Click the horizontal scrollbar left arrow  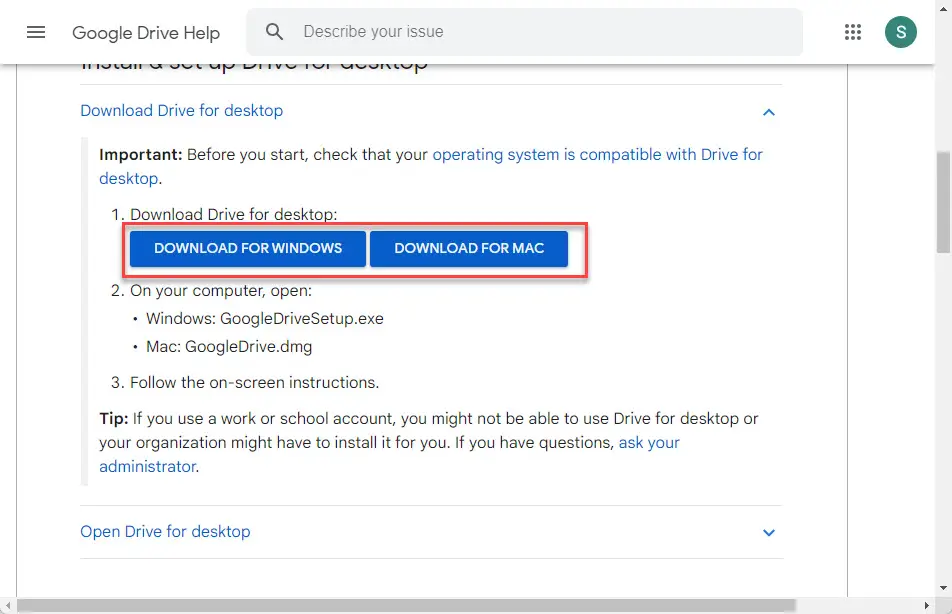8,605
